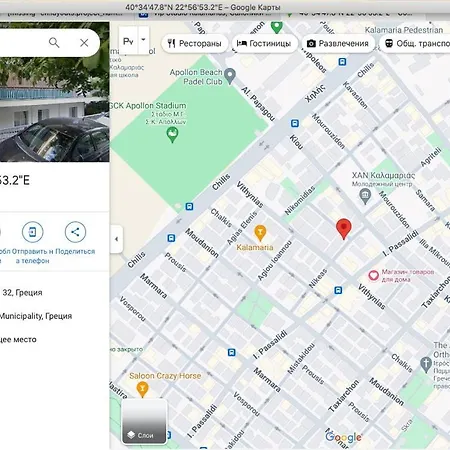The image size is (450, 450).
Task: Open the language dropdown arrow
Action: [x=143, y=40]
